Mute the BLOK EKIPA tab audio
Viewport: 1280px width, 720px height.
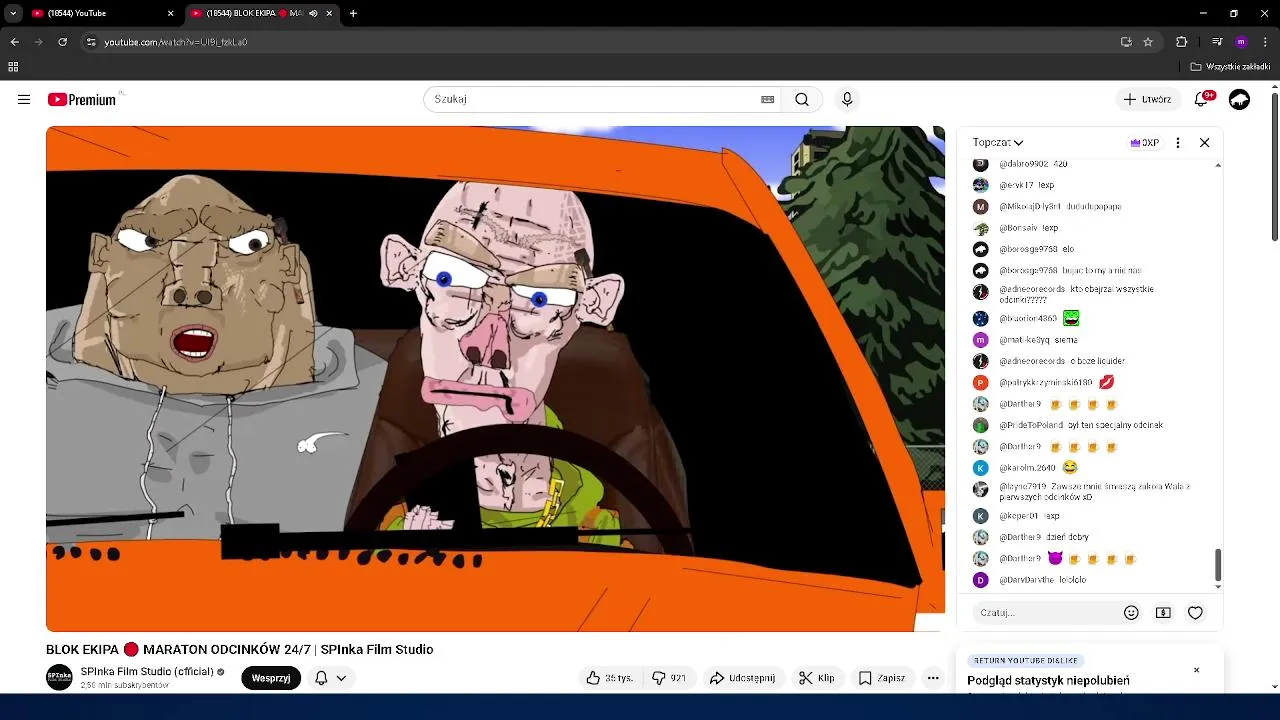[x=313, y=13]
